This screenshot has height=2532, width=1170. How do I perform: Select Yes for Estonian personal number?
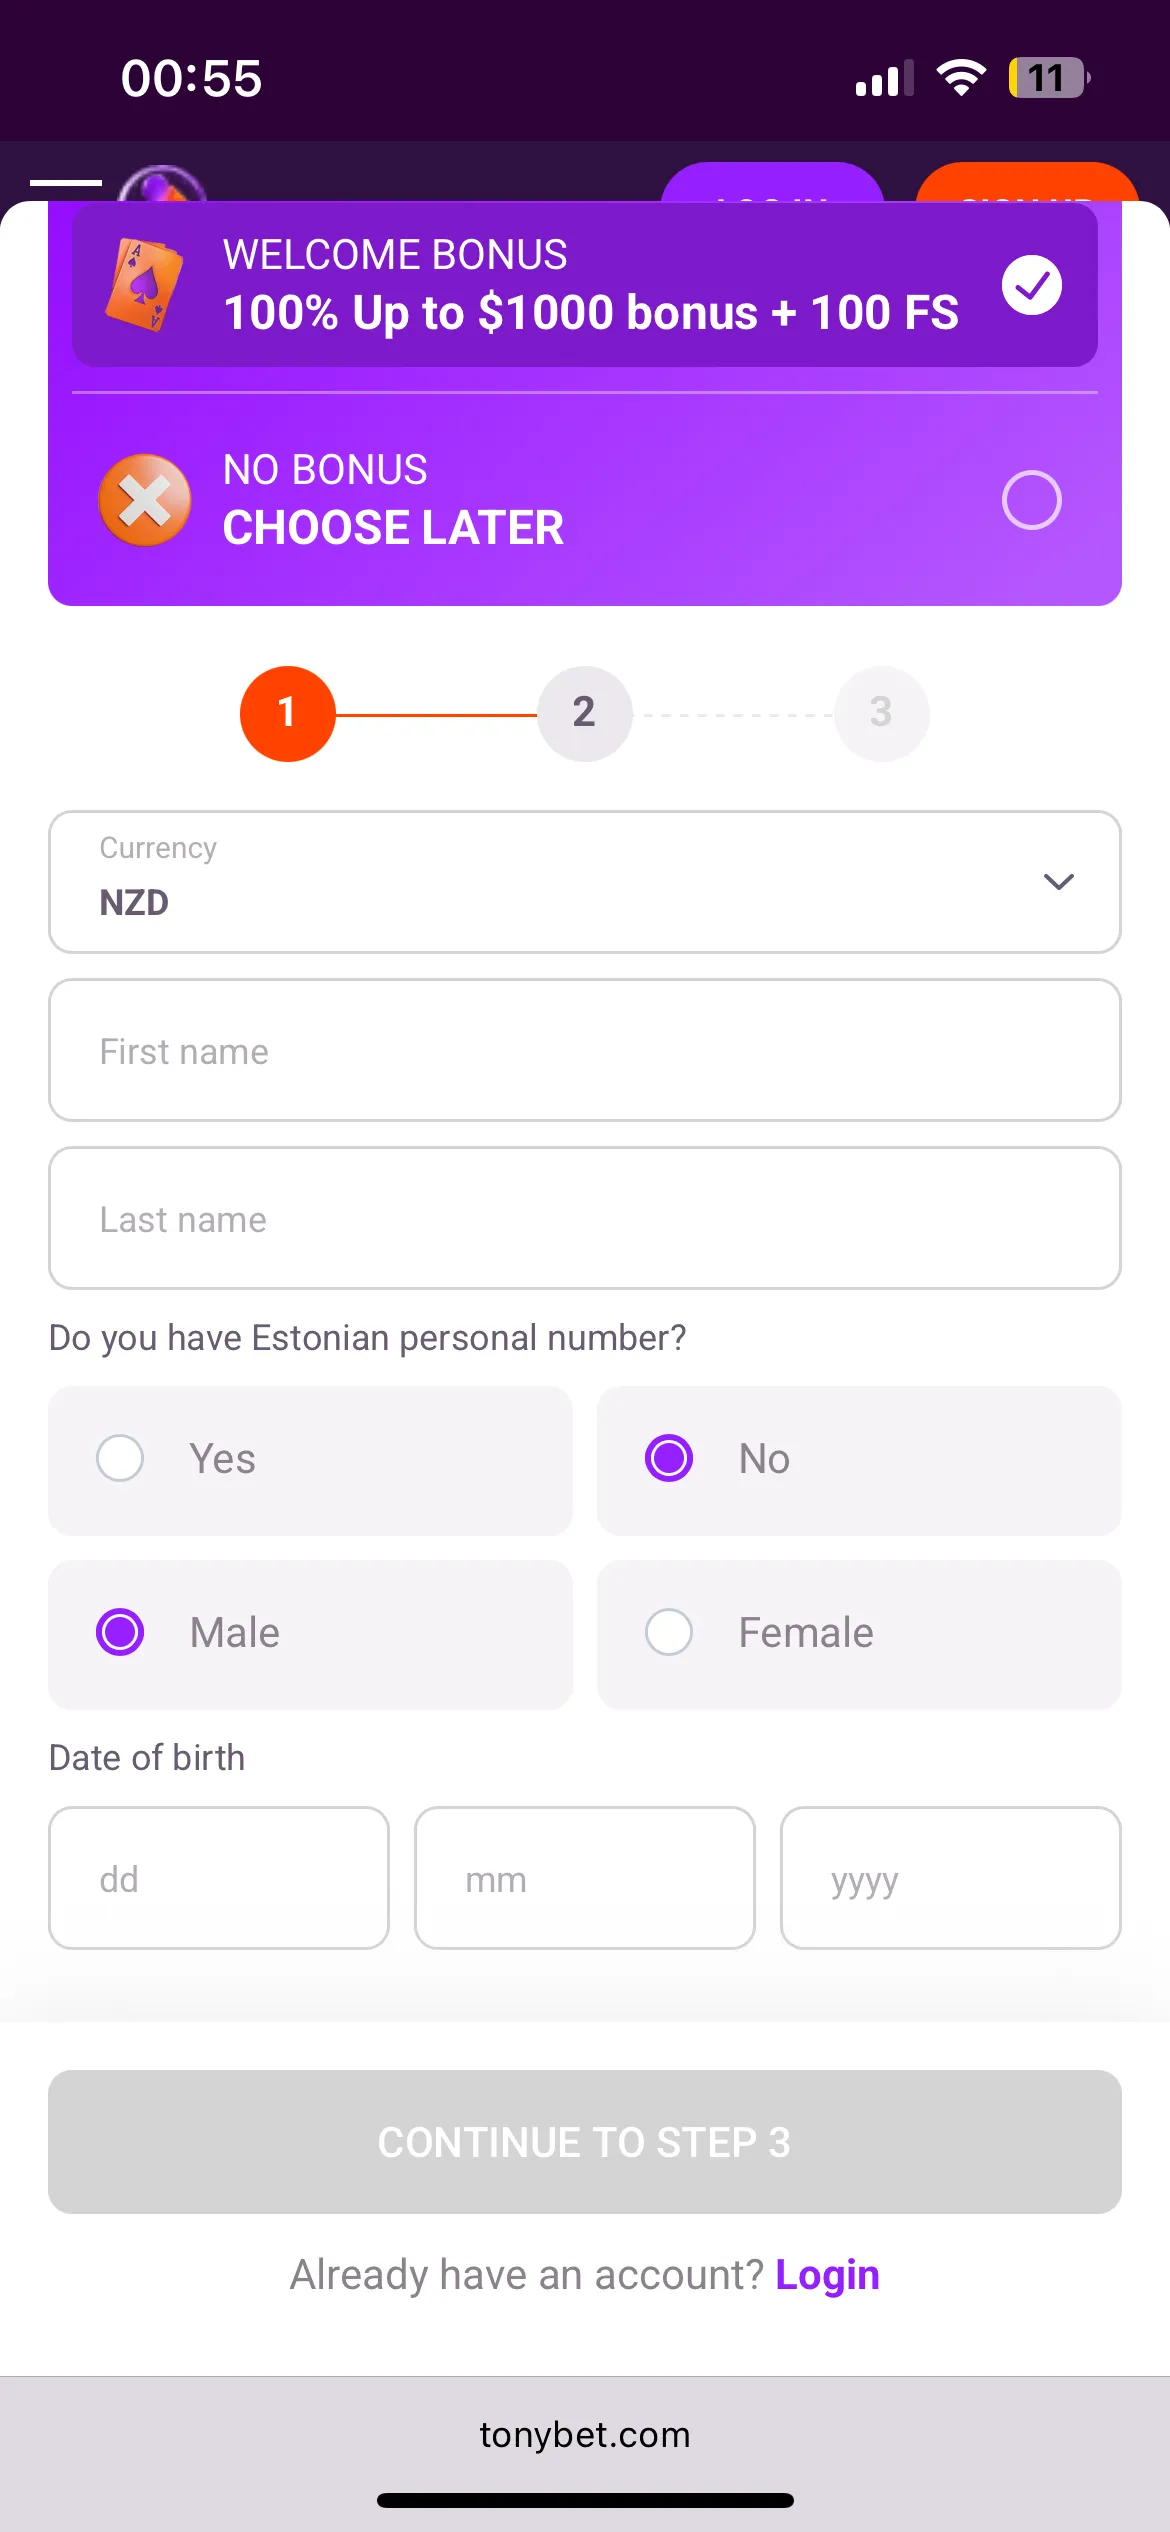tap(121, 1458)
